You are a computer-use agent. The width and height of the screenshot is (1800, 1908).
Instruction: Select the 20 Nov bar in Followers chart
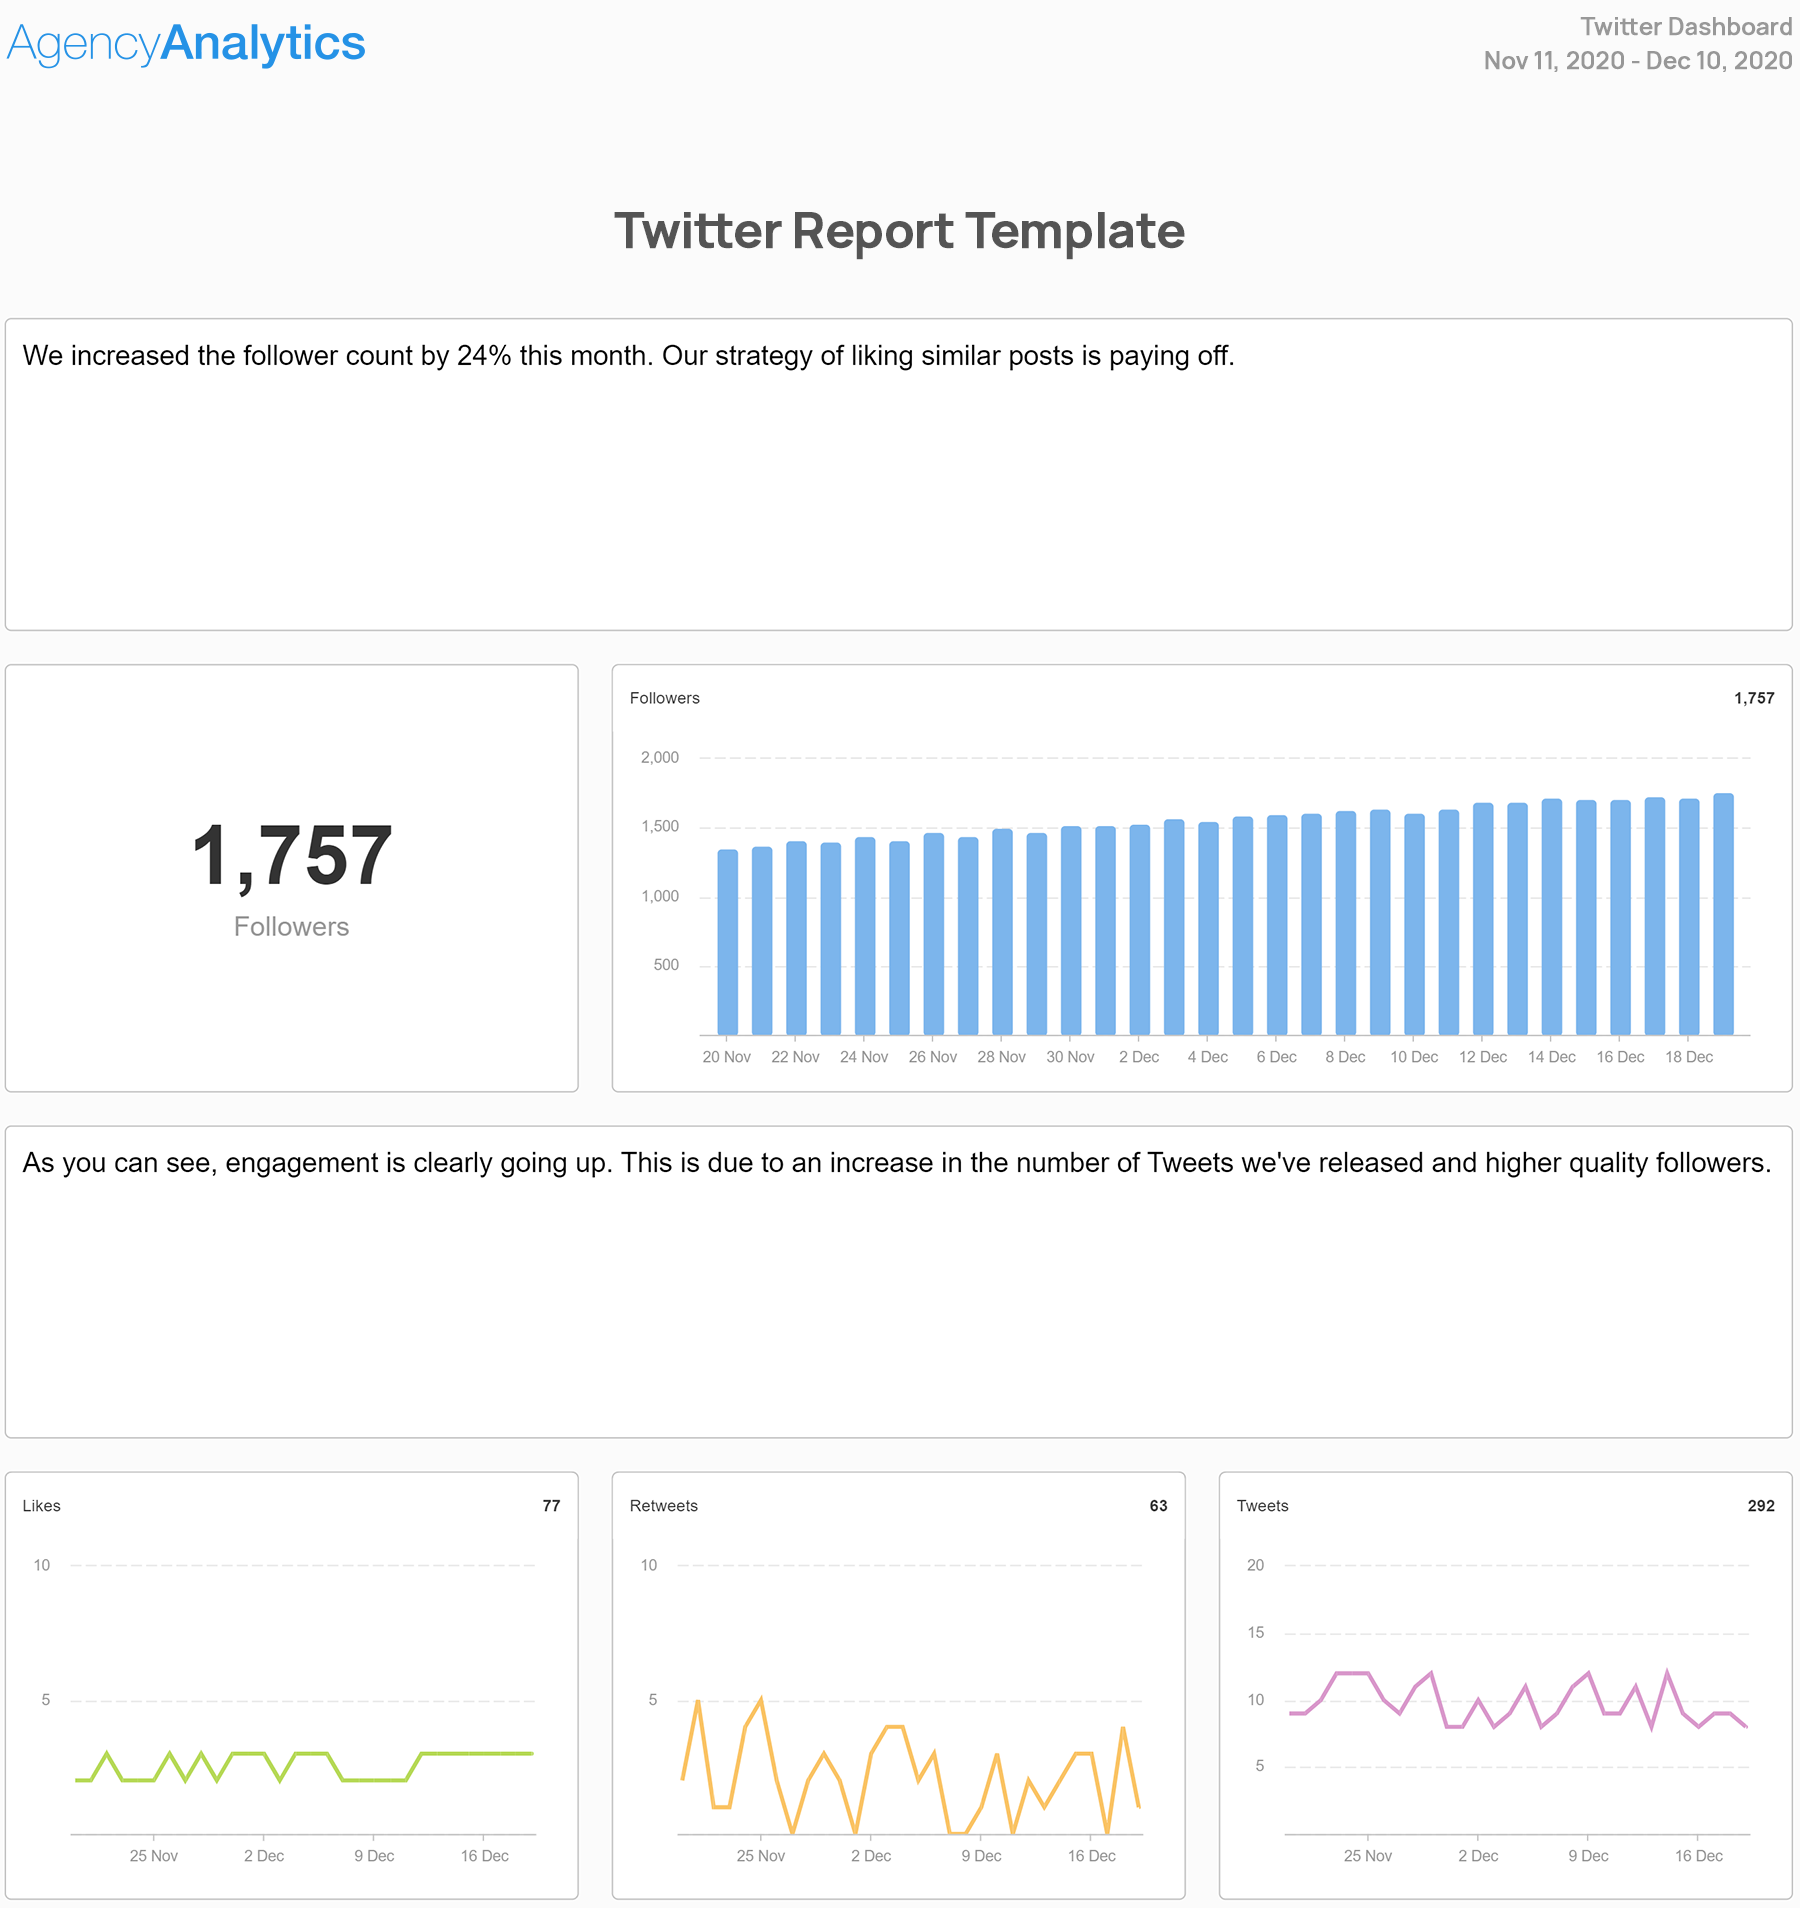click(x=727, y=942)
